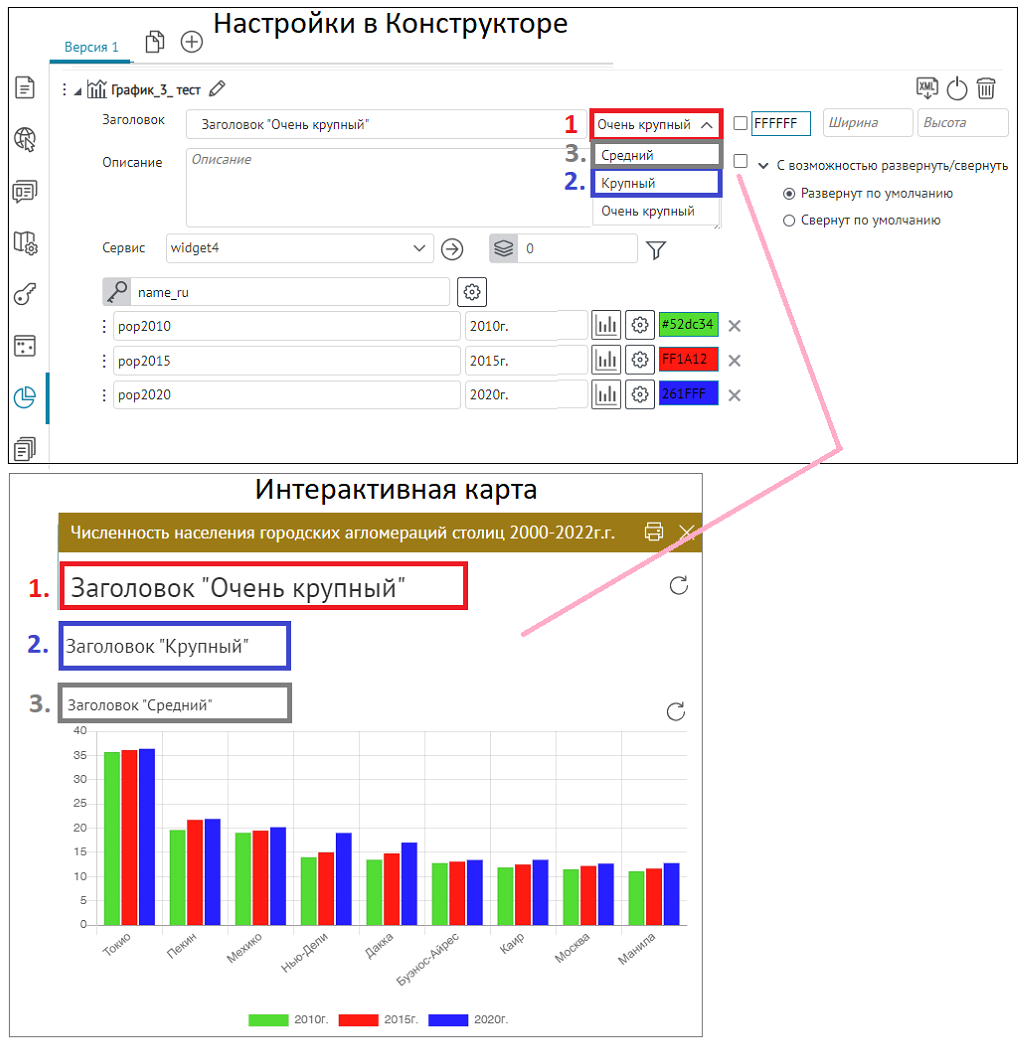Click the XML export icon
This screenshot has width=1024, height=1045.
928,88
